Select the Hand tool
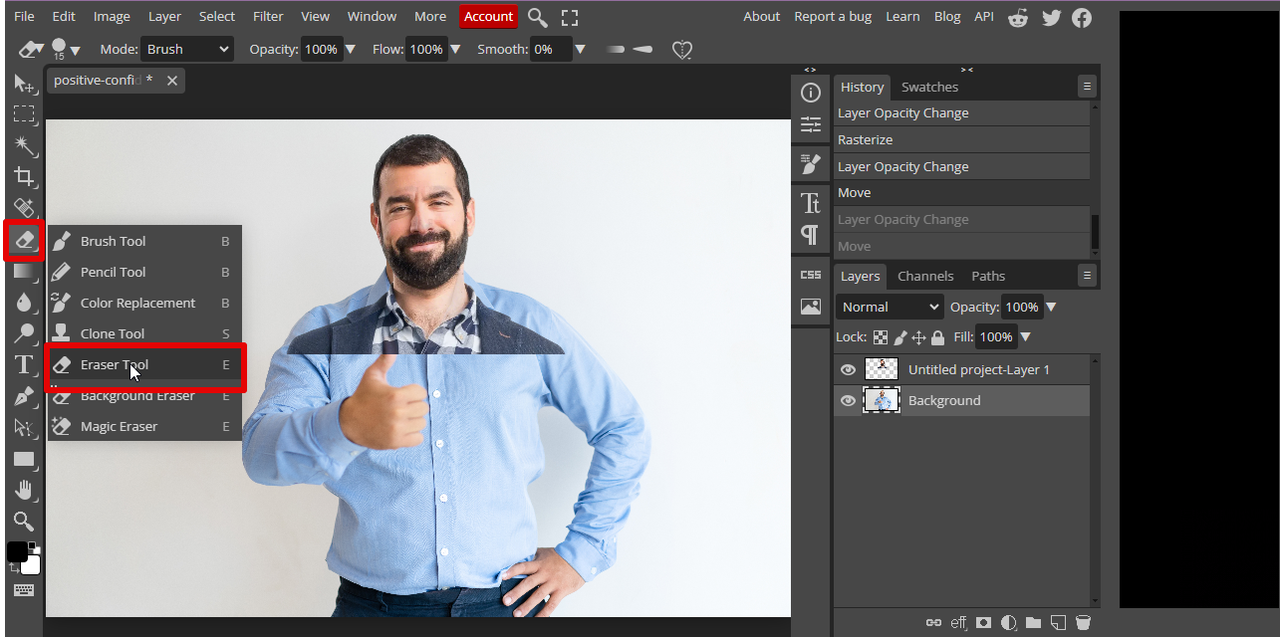1280x637 pixels. (x=24, y=490)
